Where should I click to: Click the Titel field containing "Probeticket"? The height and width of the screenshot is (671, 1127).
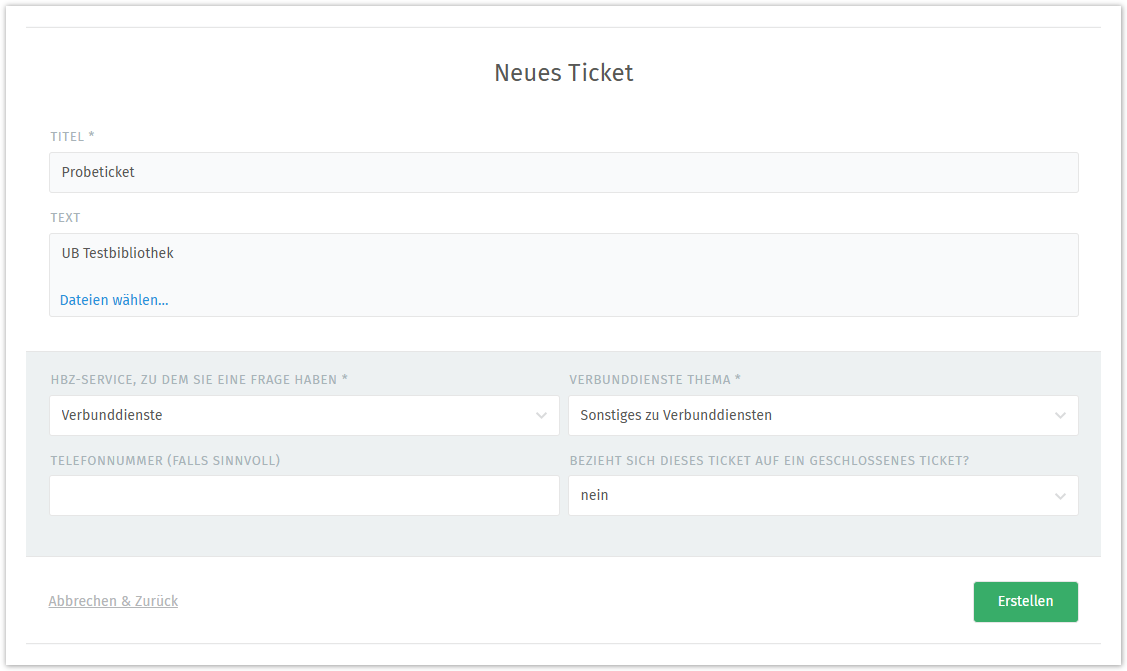click(563, 172)
